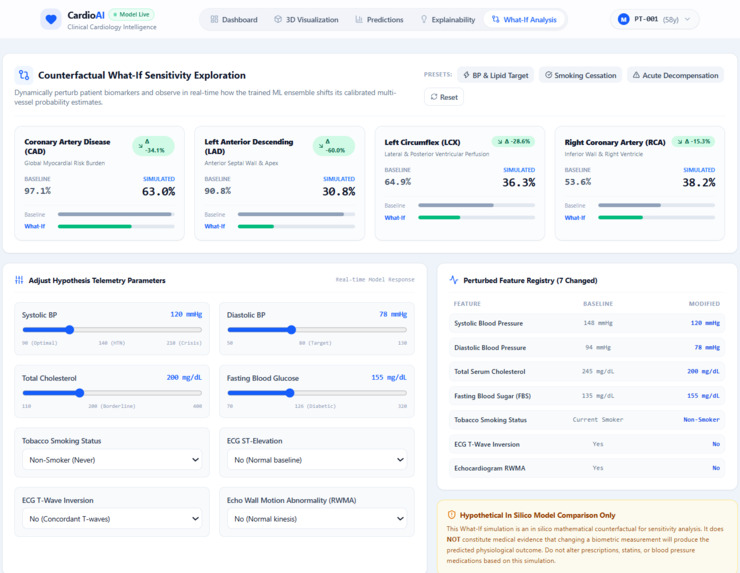
Task: Click the RCA delta -15.3% badge
Action: (x=693, y=142)
